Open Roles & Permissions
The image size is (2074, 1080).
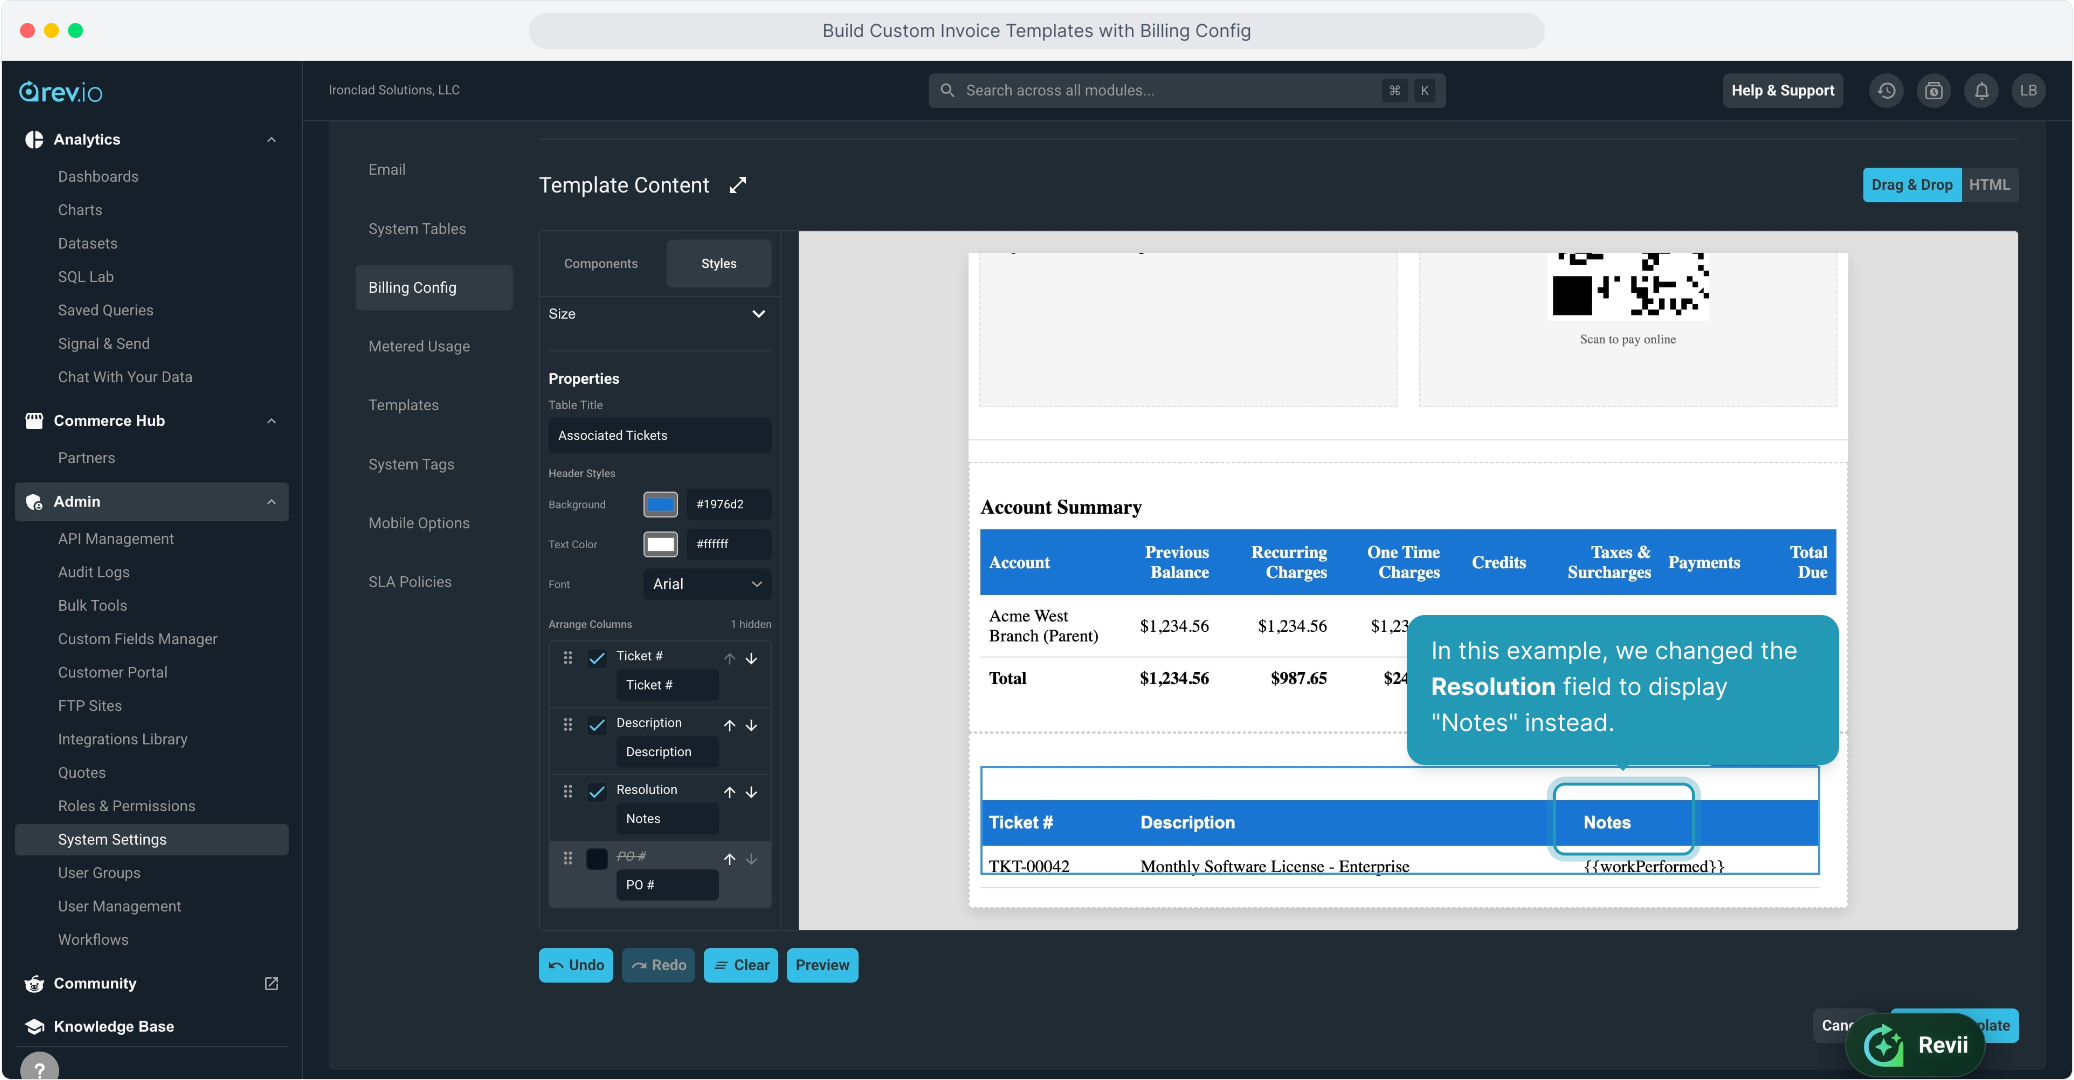127,806
